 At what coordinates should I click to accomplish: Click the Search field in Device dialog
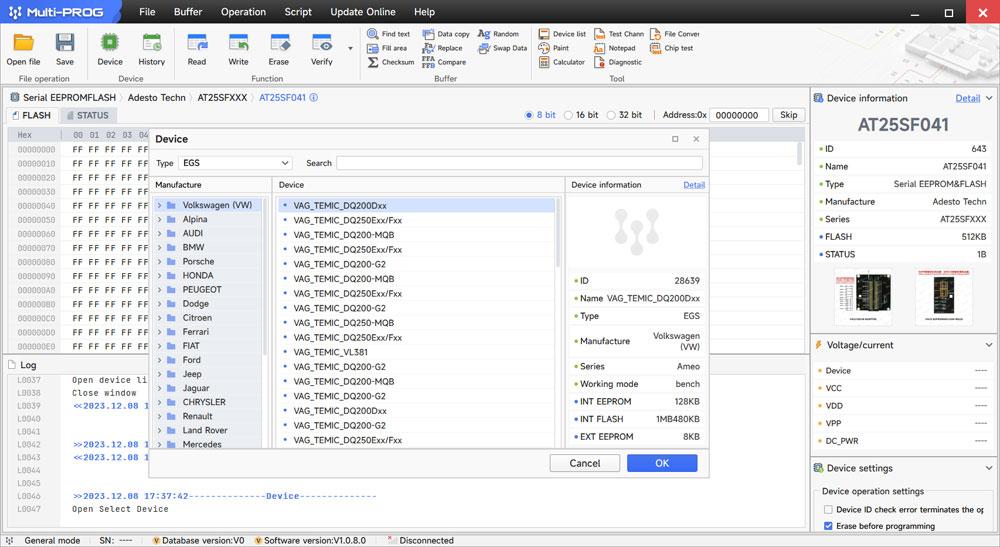click(x=519, y=163)
